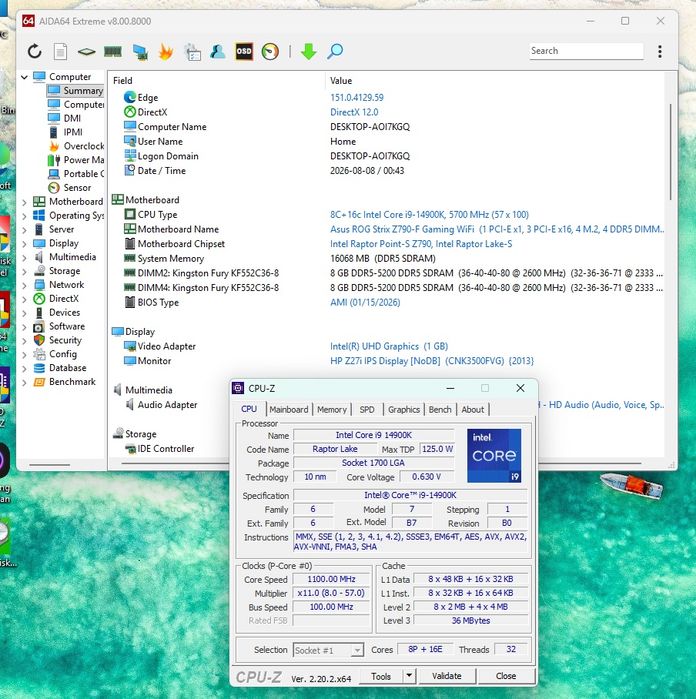Switch to the Graphics tab in CPU-Z
The image size is (696, 699).
(x=404, y=409)
